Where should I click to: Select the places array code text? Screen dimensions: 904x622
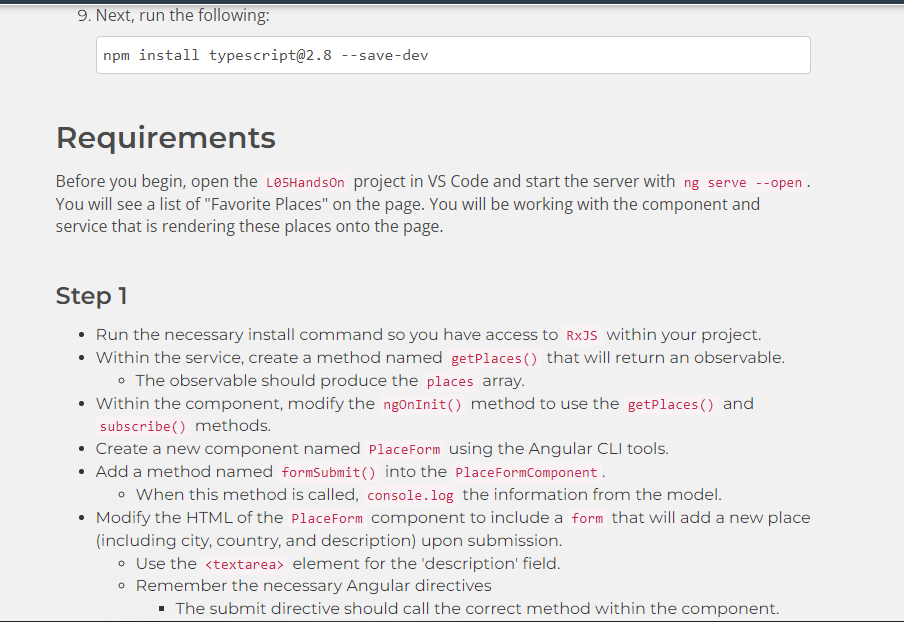tap(450, 381)
